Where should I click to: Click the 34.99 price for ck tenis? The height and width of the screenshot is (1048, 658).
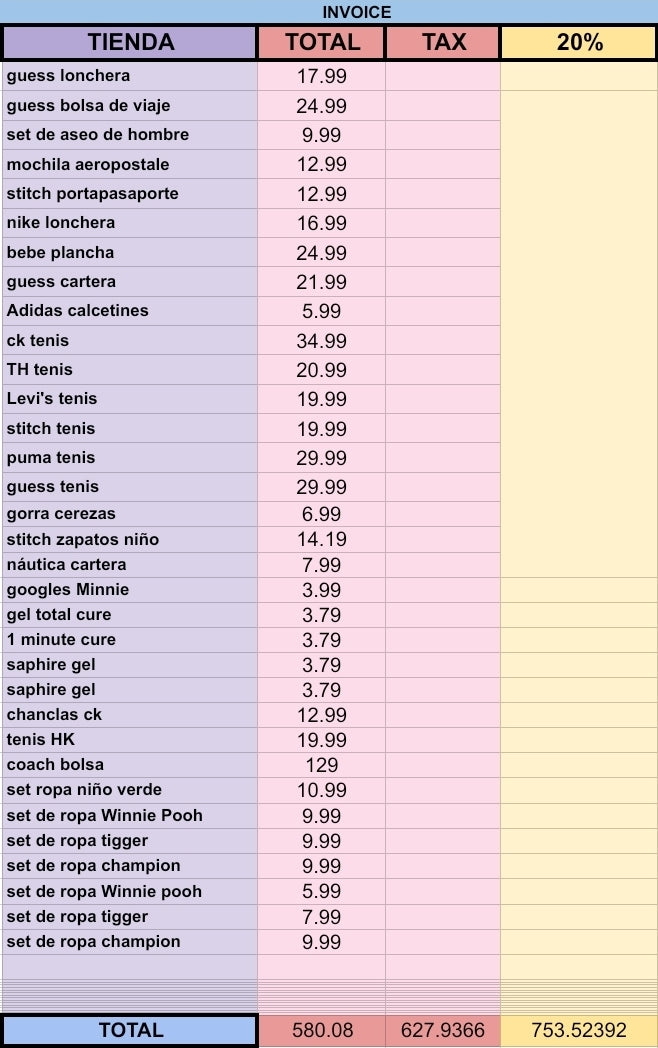click(321, 341)
